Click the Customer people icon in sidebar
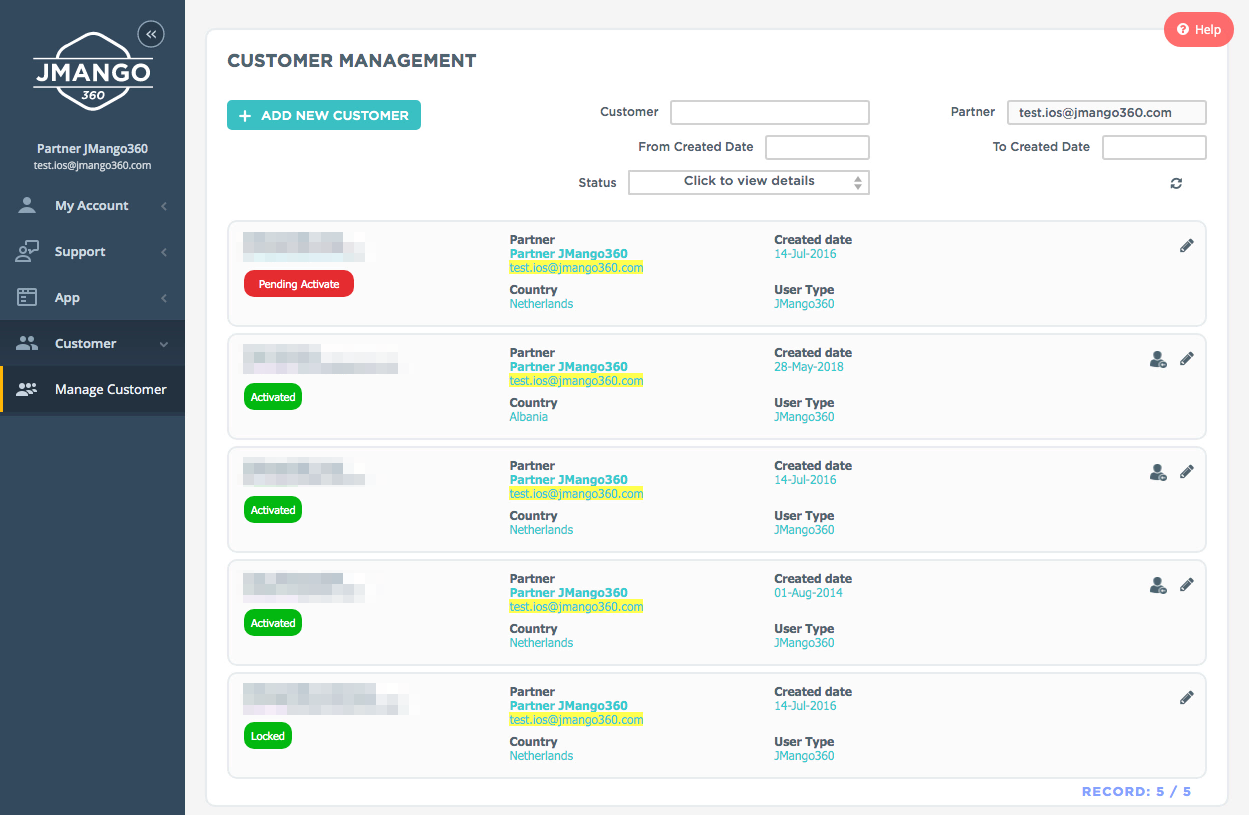This screenshot has width=1249, height=815. pos(27,343)
